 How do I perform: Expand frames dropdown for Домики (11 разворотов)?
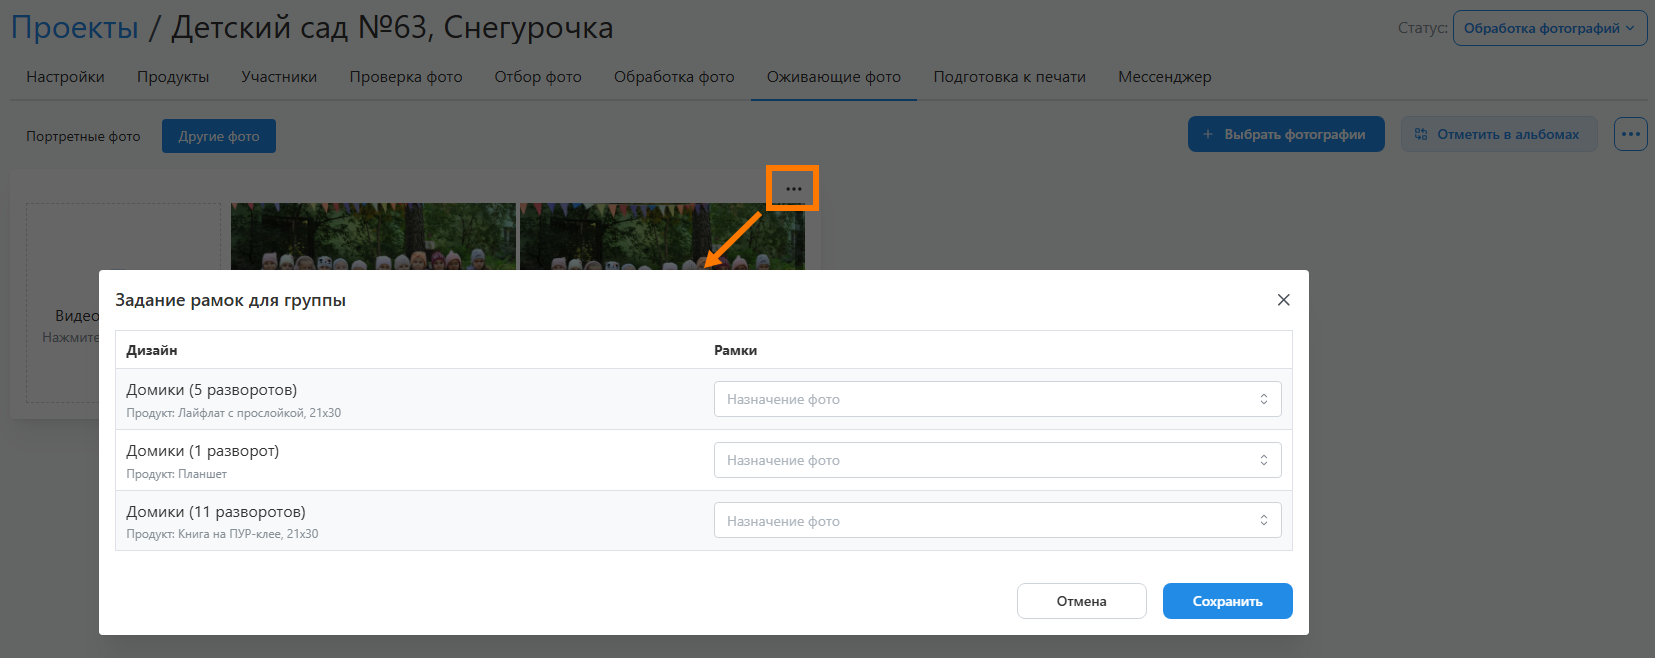[x=997, y=521]
